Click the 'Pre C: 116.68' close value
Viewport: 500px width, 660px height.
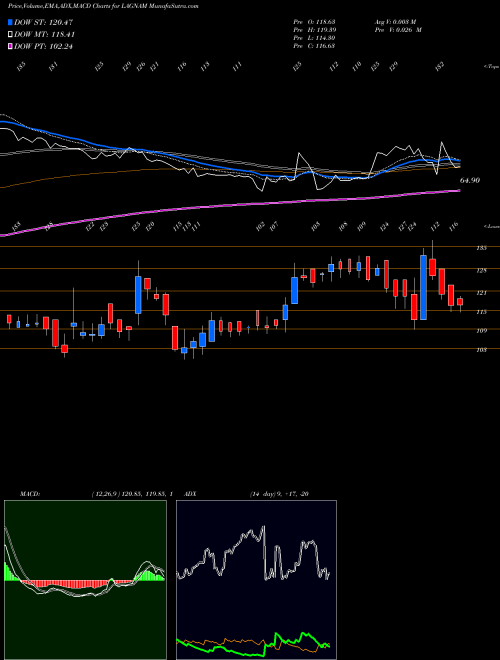coord(314,46)
